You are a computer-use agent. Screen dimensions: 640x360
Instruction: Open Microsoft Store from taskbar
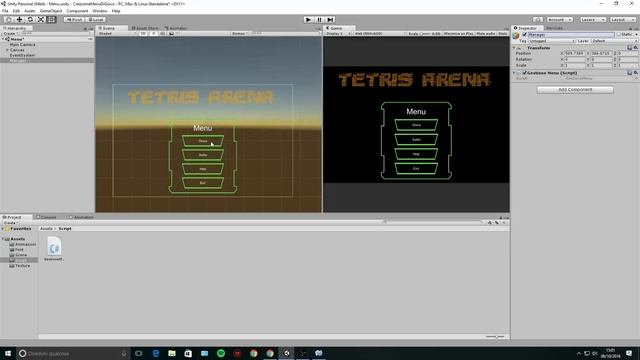coord(188,353)
